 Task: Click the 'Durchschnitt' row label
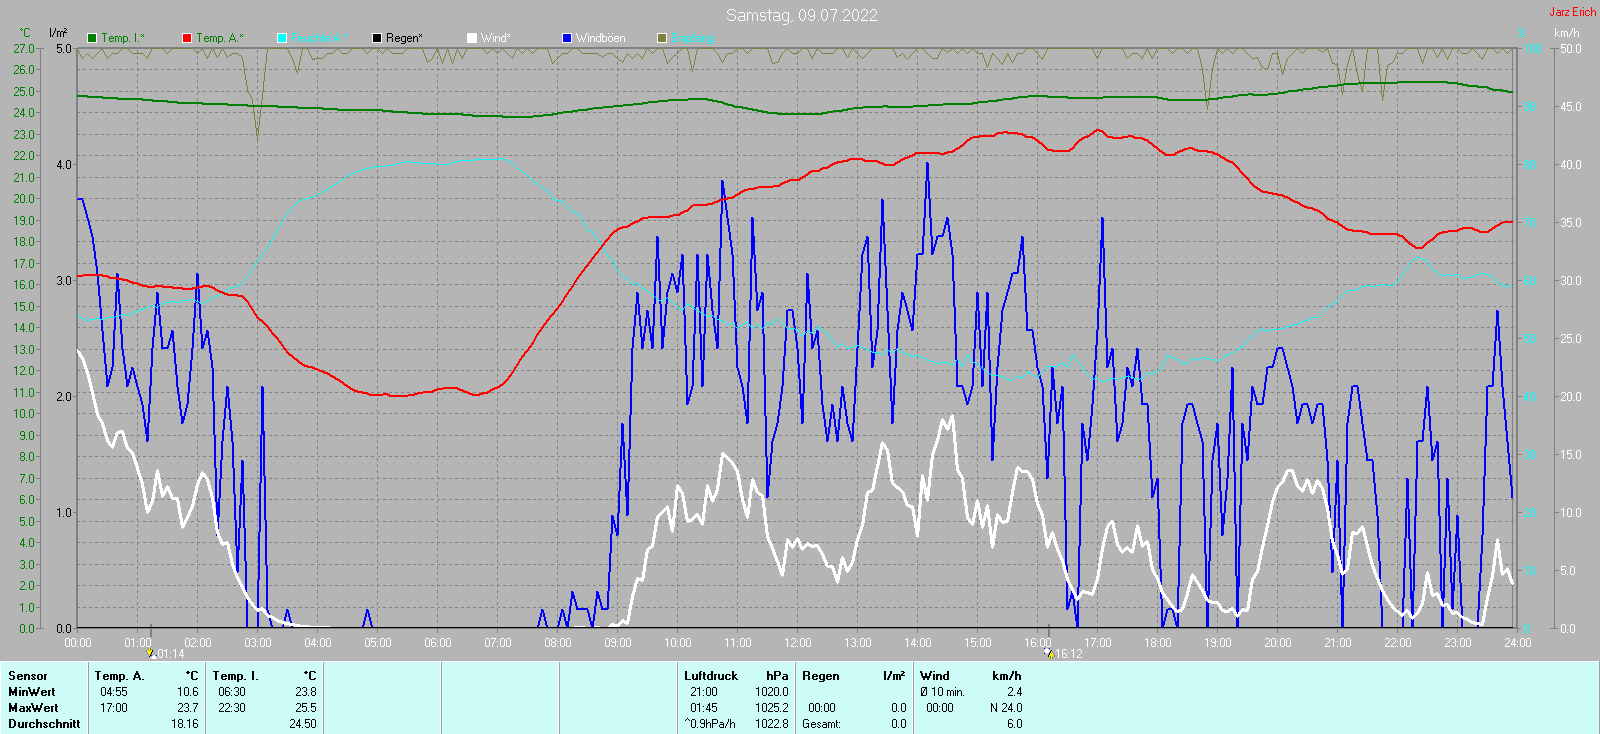(x=44, y=724)
